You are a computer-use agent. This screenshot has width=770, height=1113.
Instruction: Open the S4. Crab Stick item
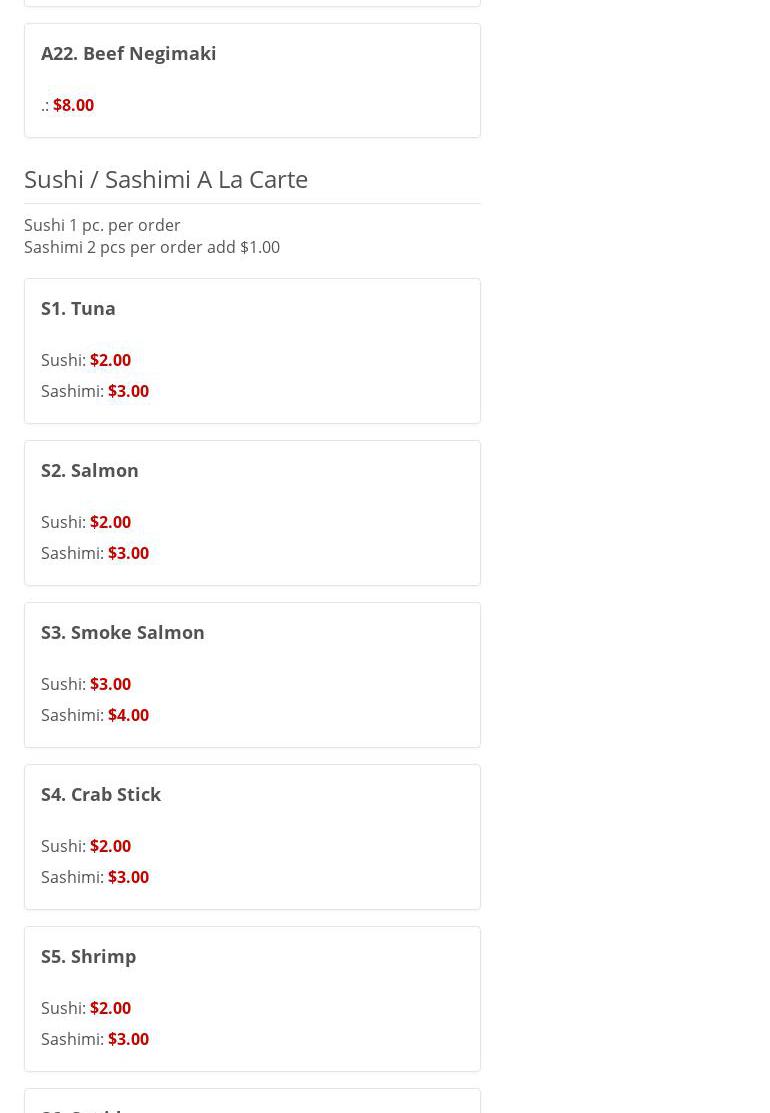101,794
